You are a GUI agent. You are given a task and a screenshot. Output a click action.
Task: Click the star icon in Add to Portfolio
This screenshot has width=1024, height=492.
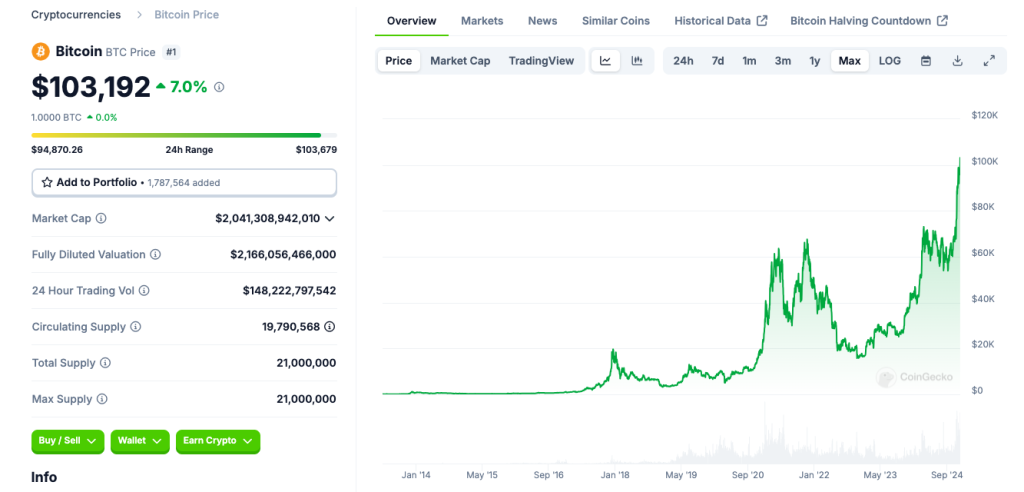47,182
